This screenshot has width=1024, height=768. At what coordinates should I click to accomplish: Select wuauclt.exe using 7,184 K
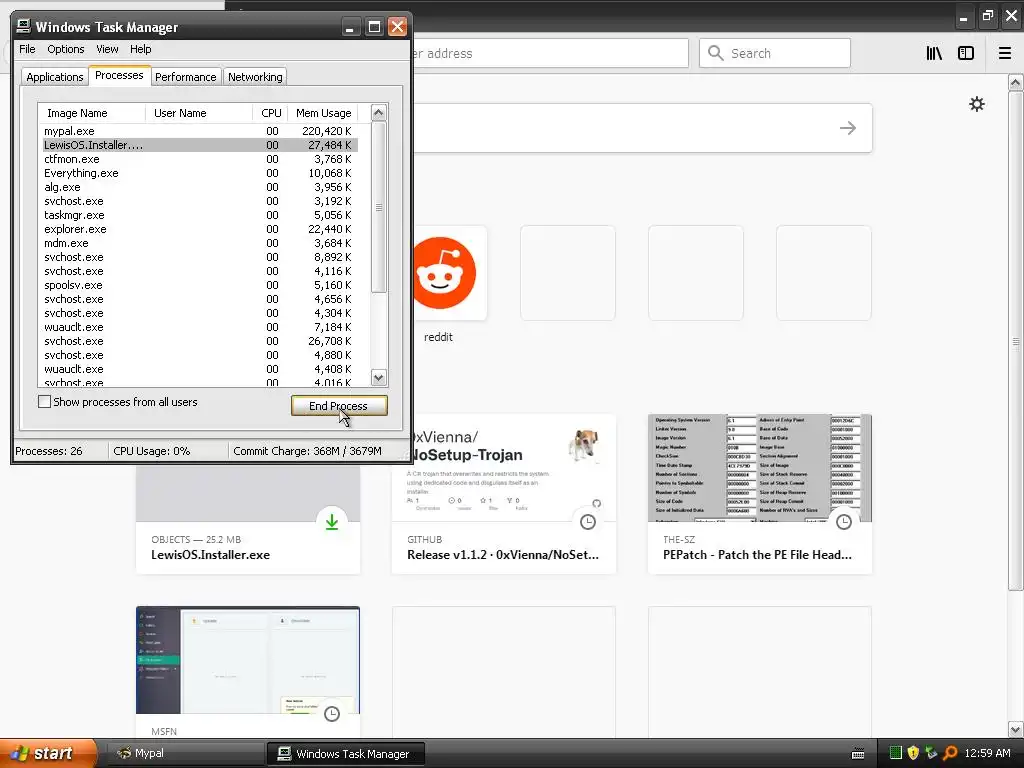pos(199,327)
